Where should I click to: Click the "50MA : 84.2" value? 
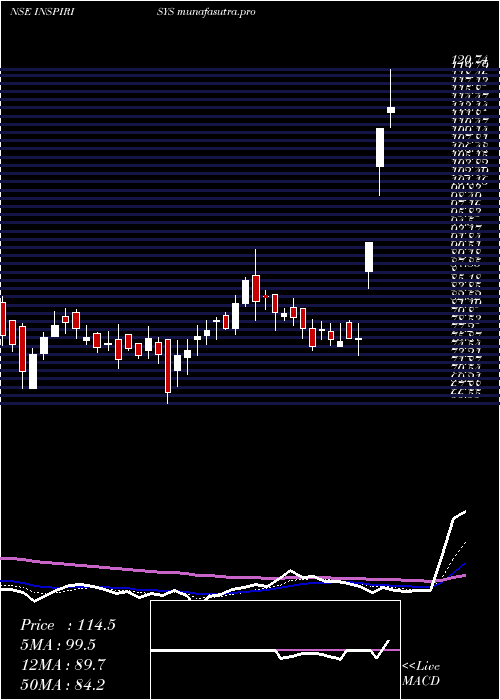(63, 684)
